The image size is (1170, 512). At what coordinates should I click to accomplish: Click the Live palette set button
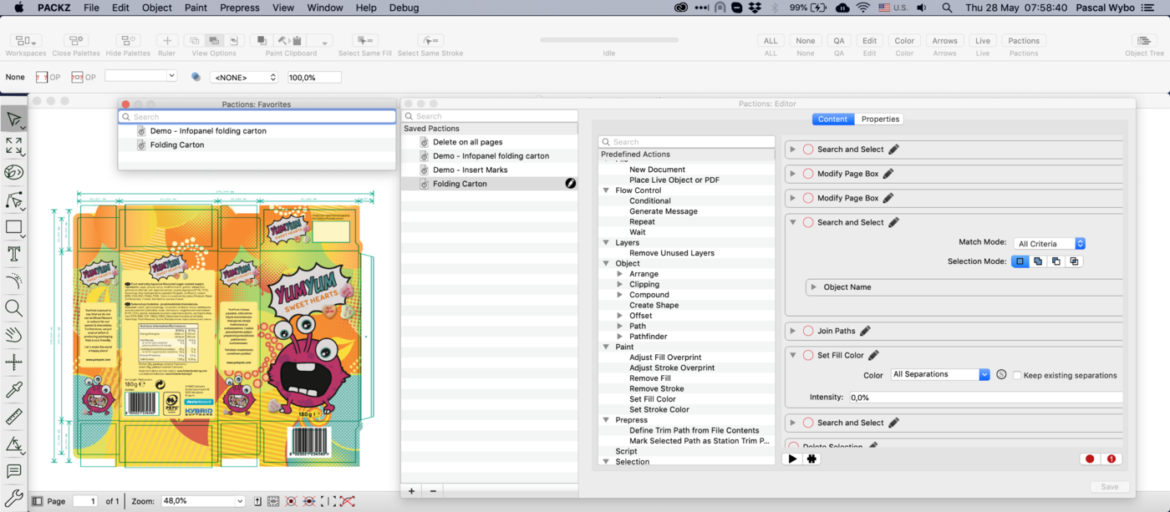pos(983,40)
